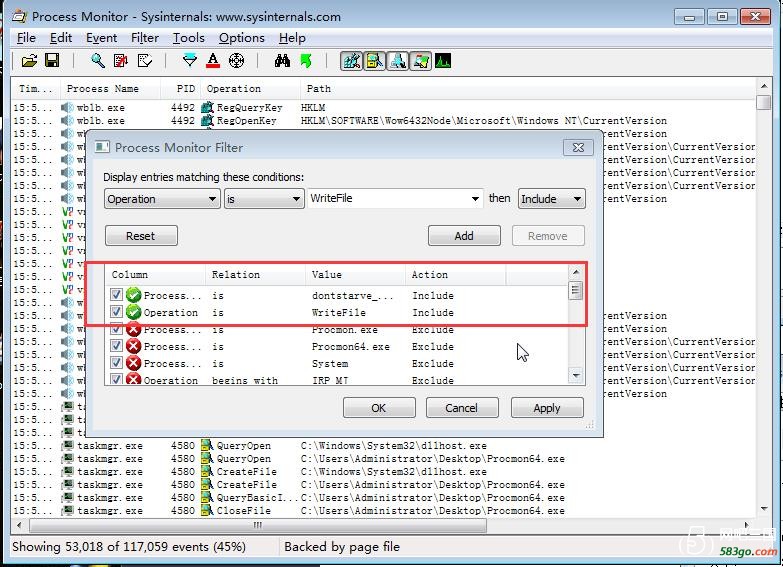Sort filters by the Value header
783x567 pixels.
(355, 275)
